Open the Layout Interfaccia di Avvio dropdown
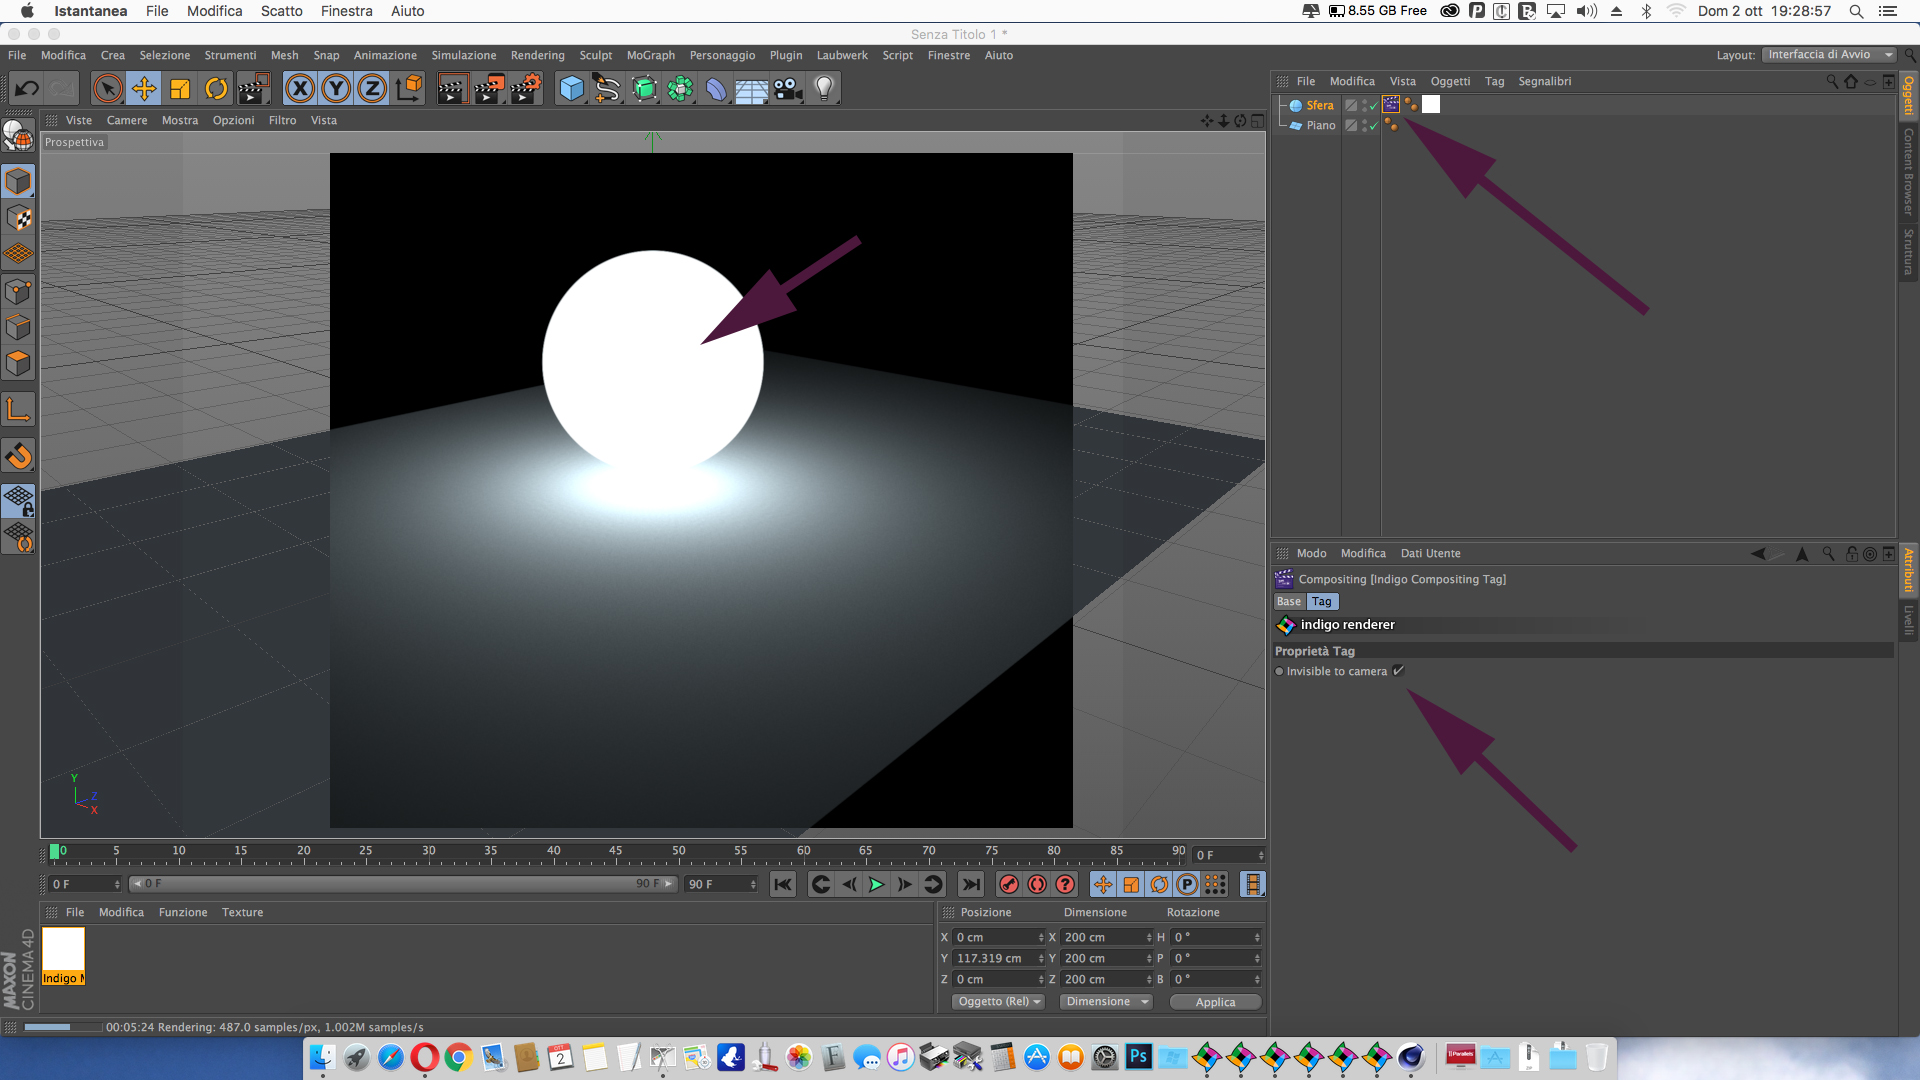1920x1080 pixels. (1828, 55)
